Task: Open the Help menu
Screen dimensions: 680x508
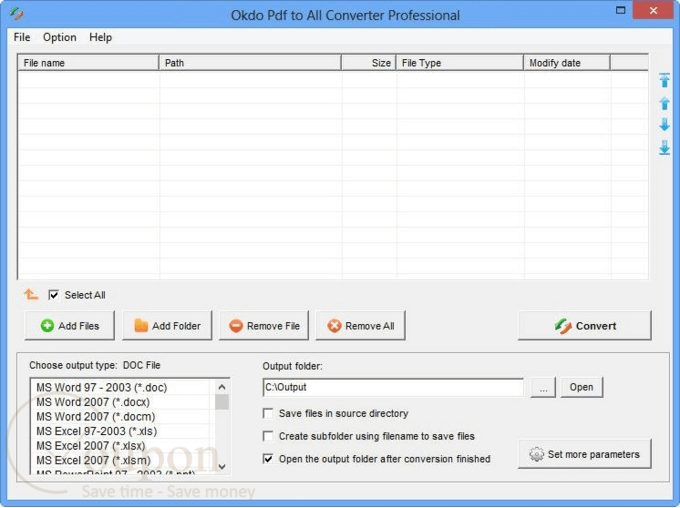Action: pos(100,37)
